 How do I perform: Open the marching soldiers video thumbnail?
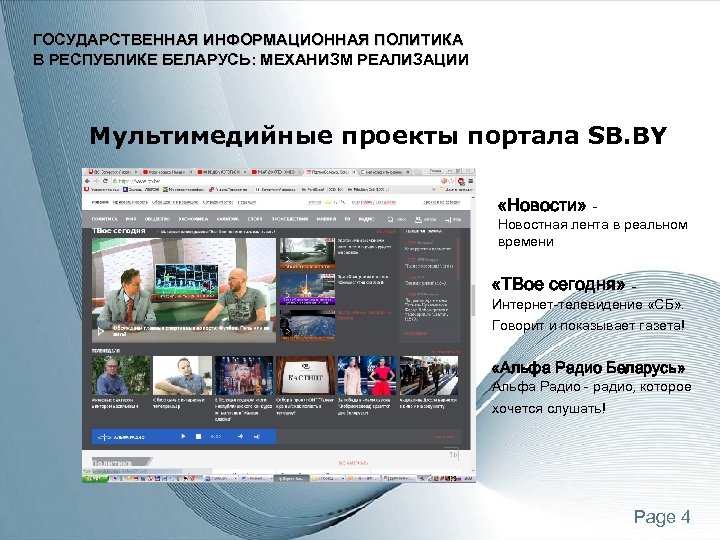(x=428, y=376)
